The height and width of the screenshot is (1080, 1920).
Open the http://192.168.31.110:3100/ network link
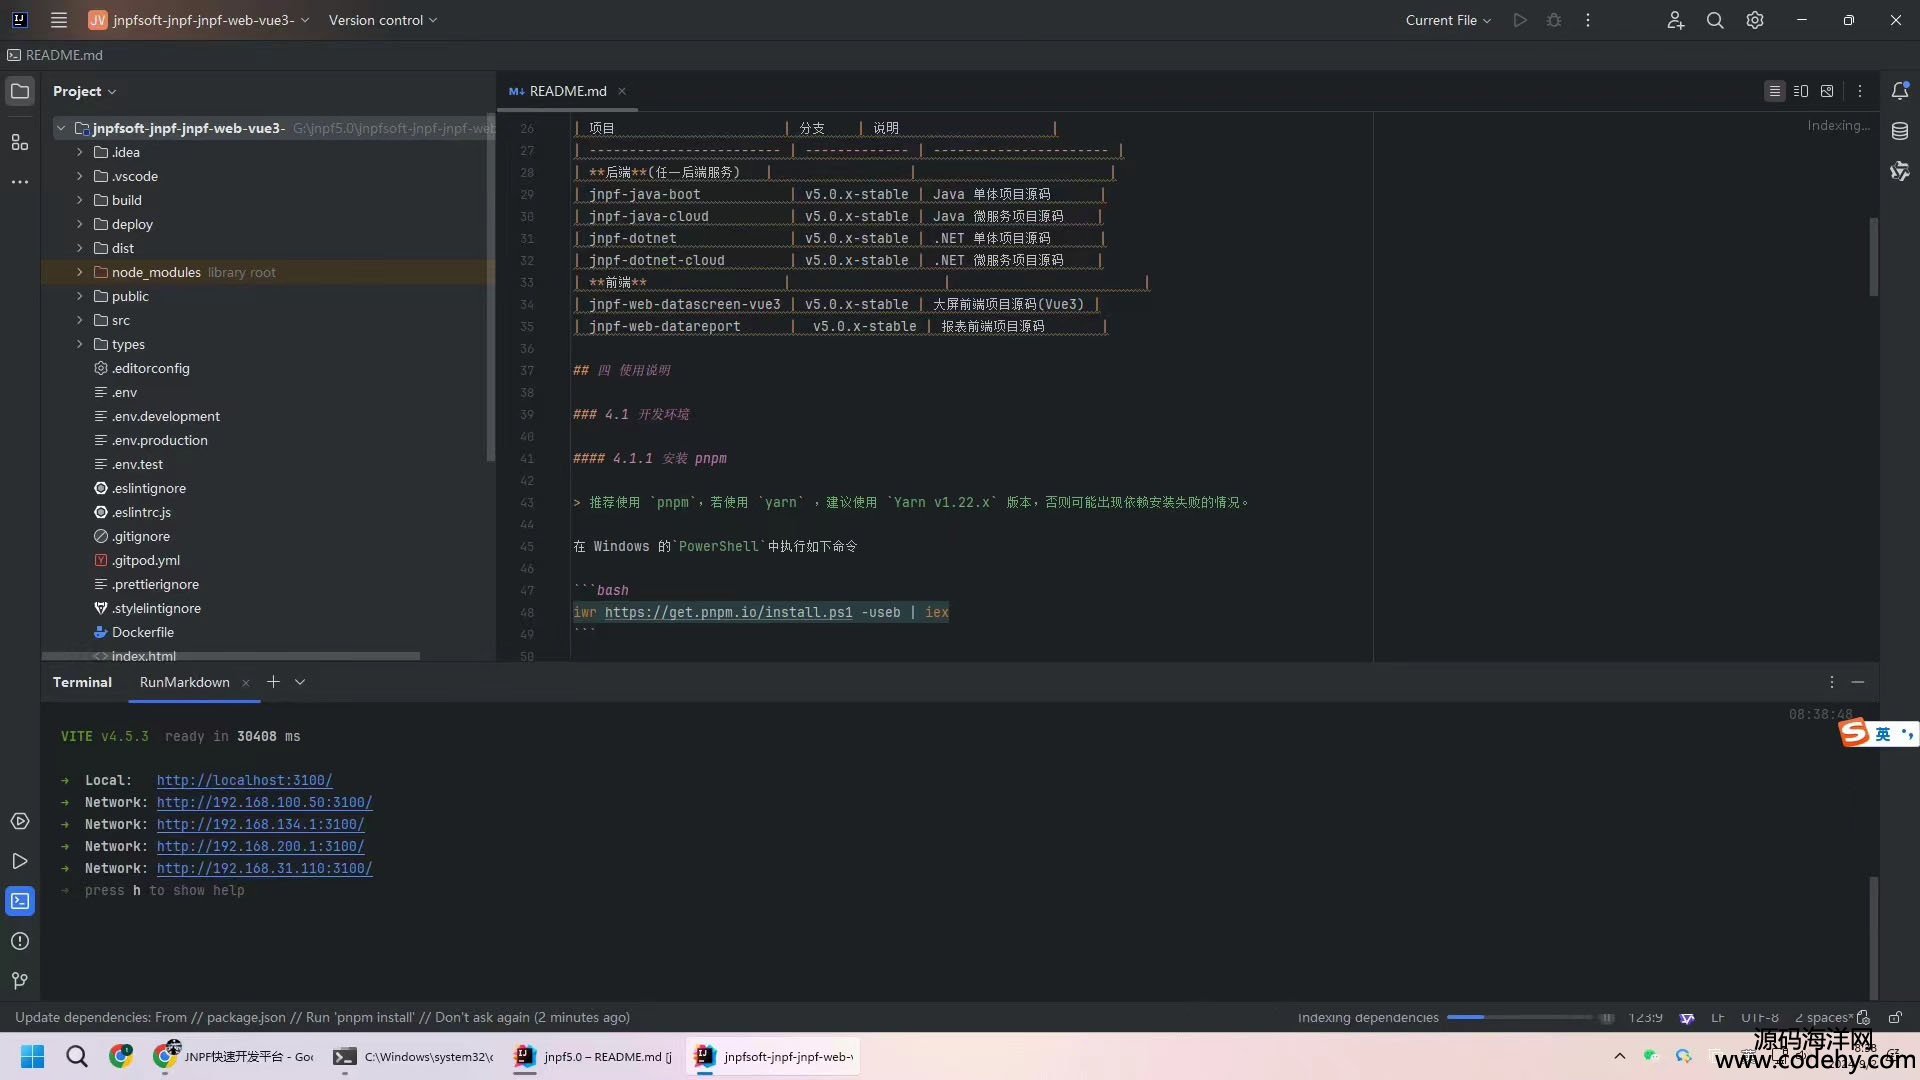[x=264, y=868]
